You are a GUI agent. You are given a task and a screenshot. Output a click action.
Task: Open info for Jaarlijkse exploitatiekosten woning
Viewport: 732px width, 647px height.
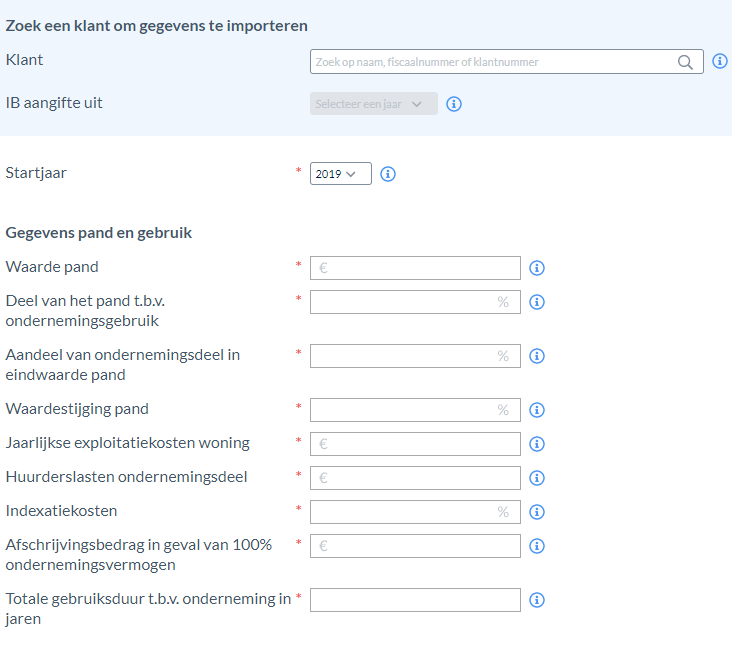pos(536,444)
